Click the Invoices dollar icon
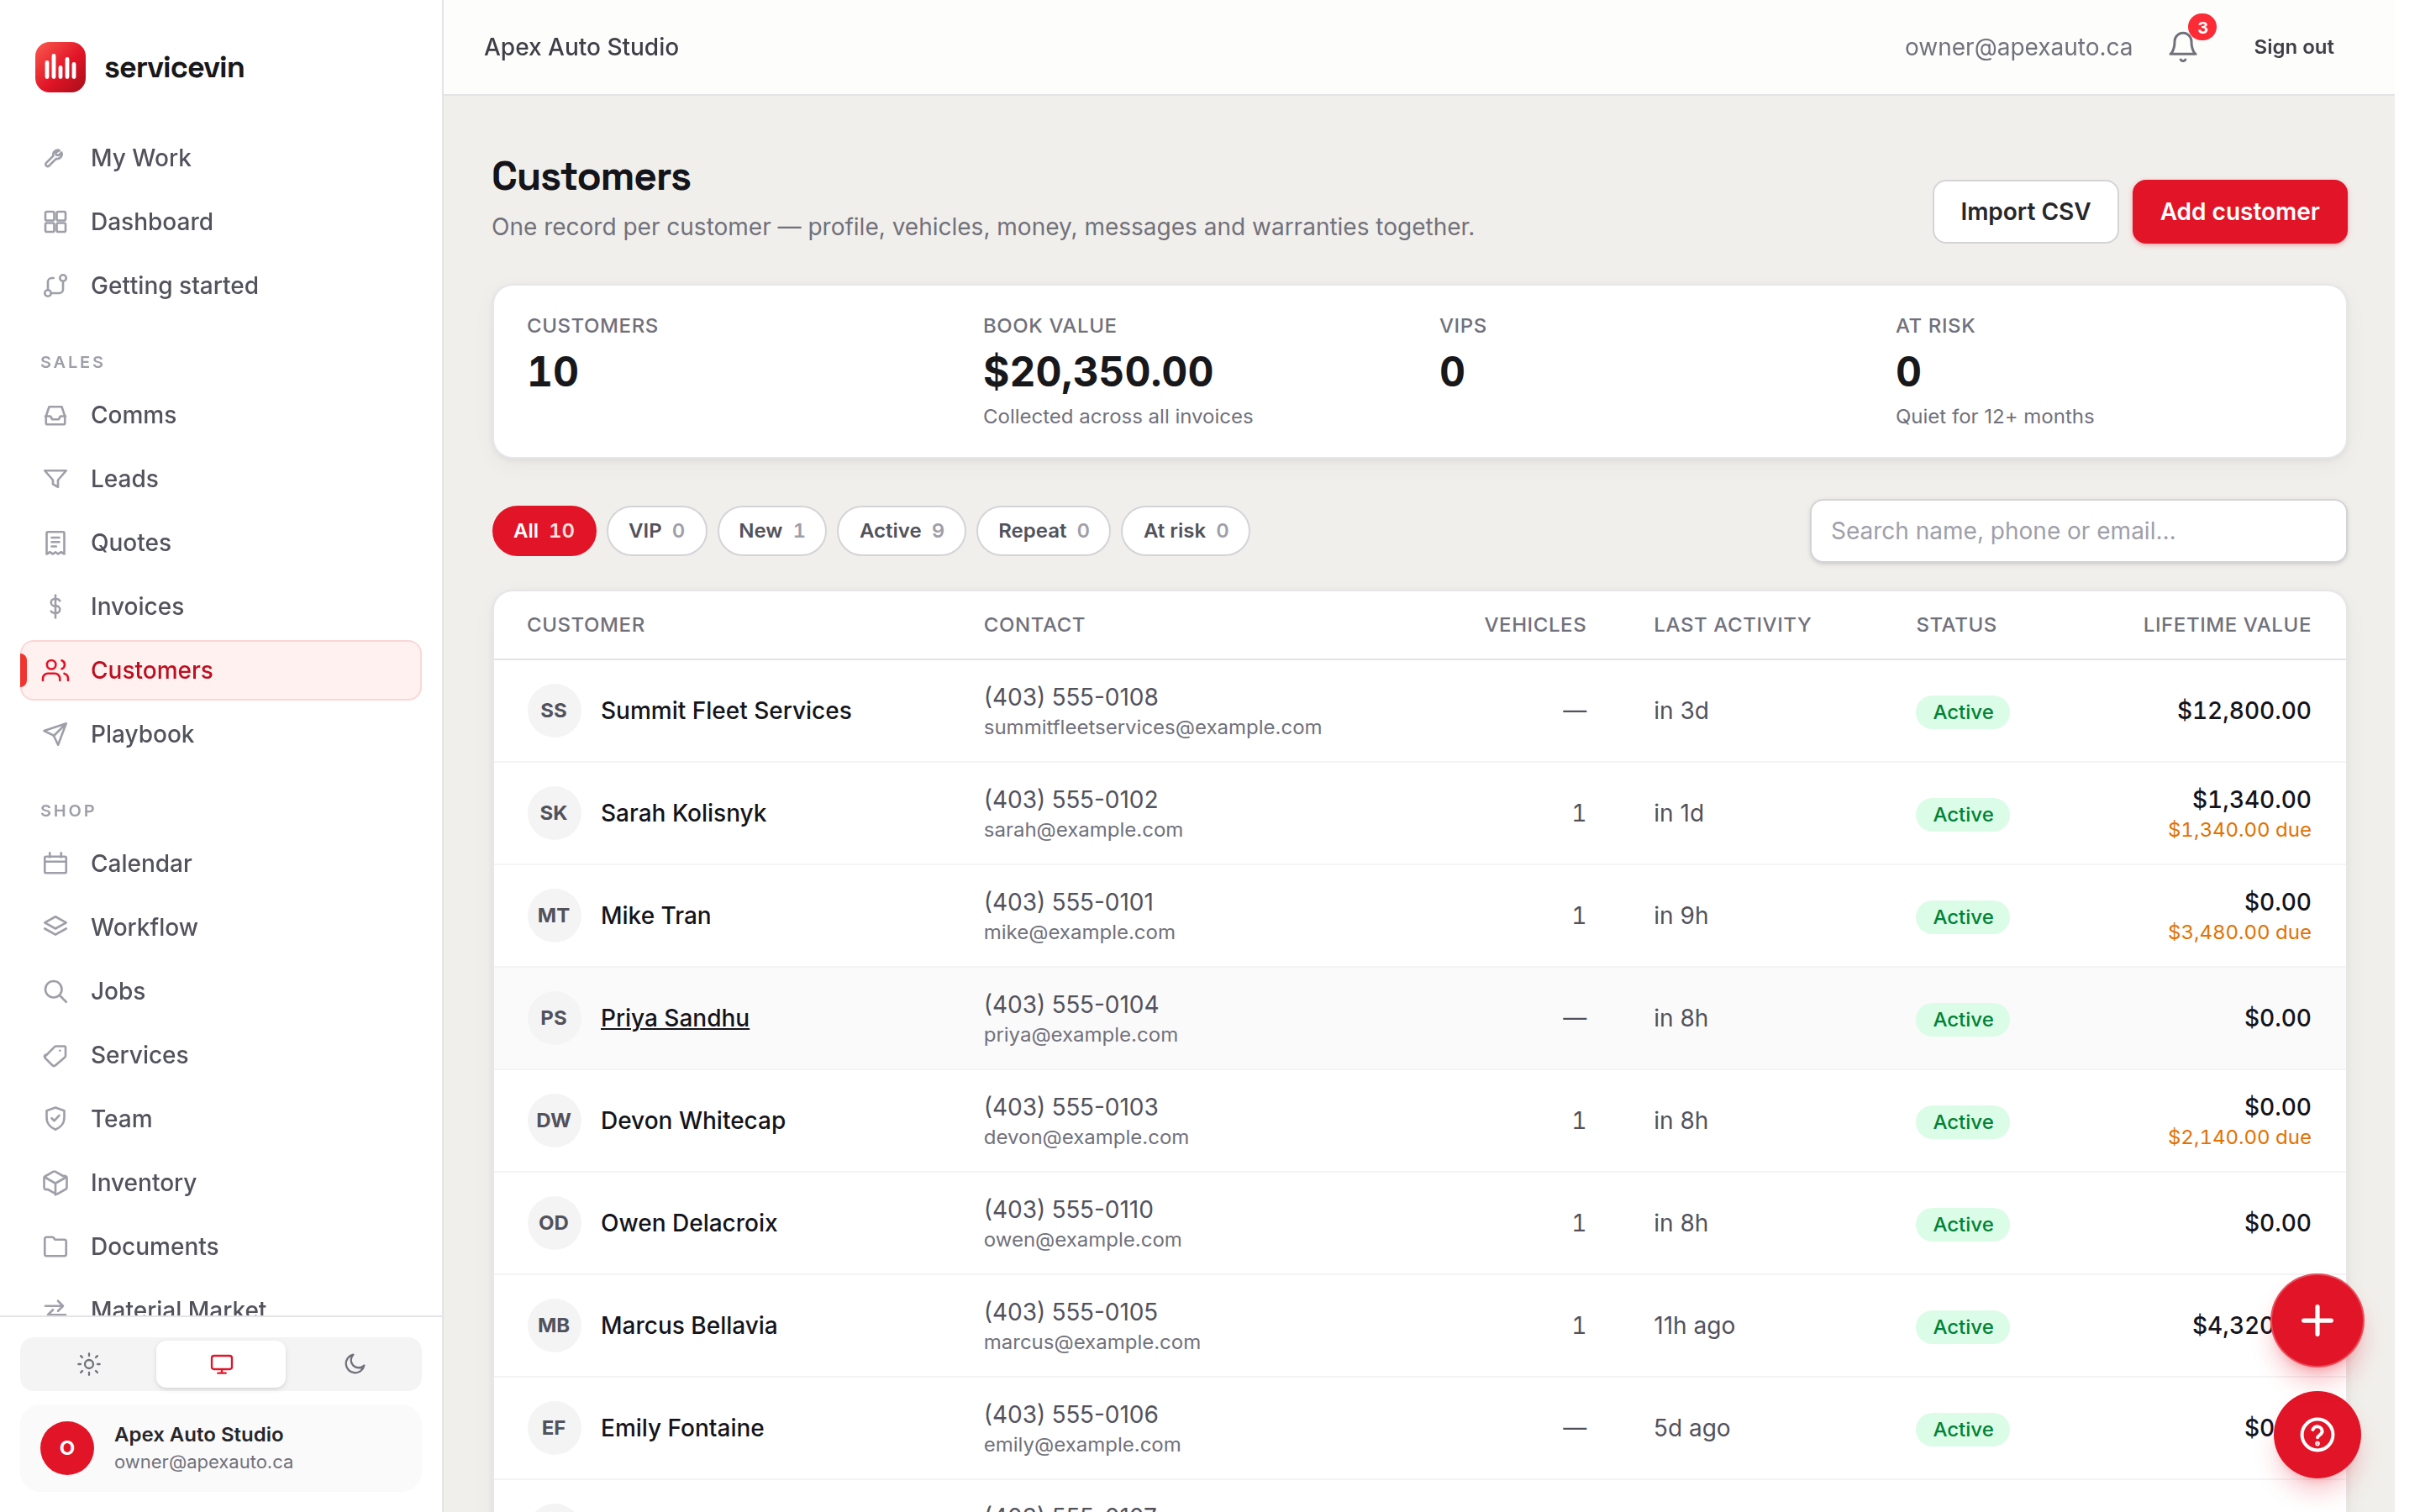The image size is (2420, 1512). coord(55,607)
